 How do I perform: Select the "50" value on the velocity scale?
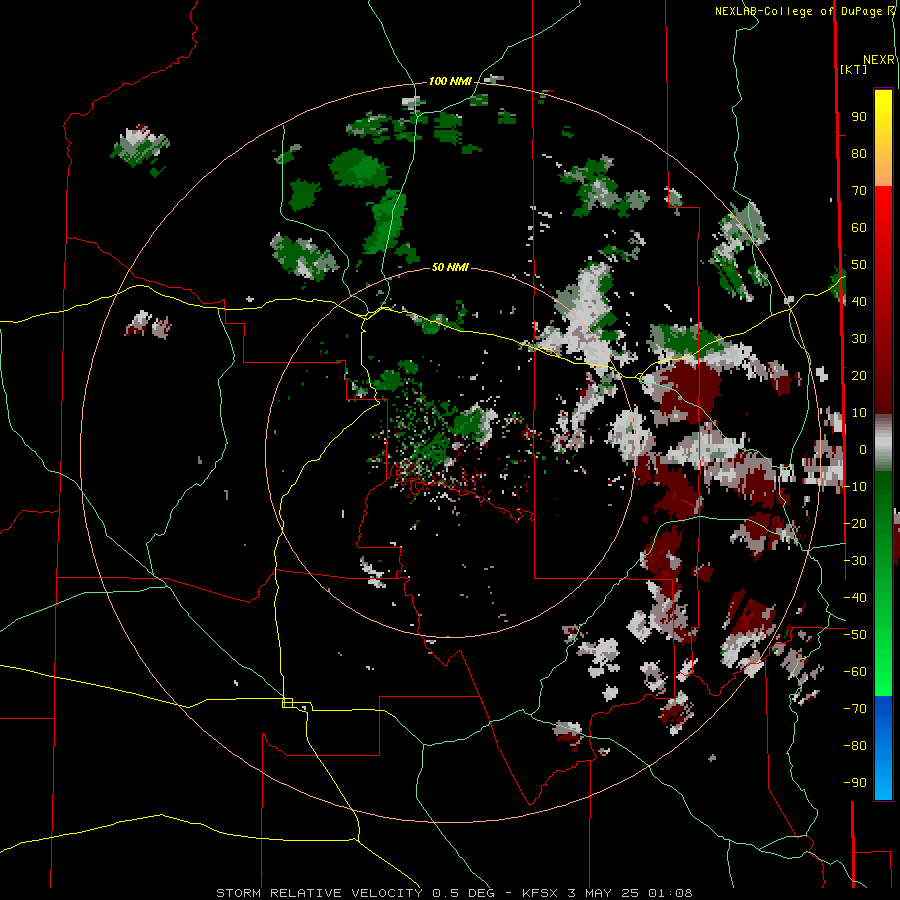point(859,265)
